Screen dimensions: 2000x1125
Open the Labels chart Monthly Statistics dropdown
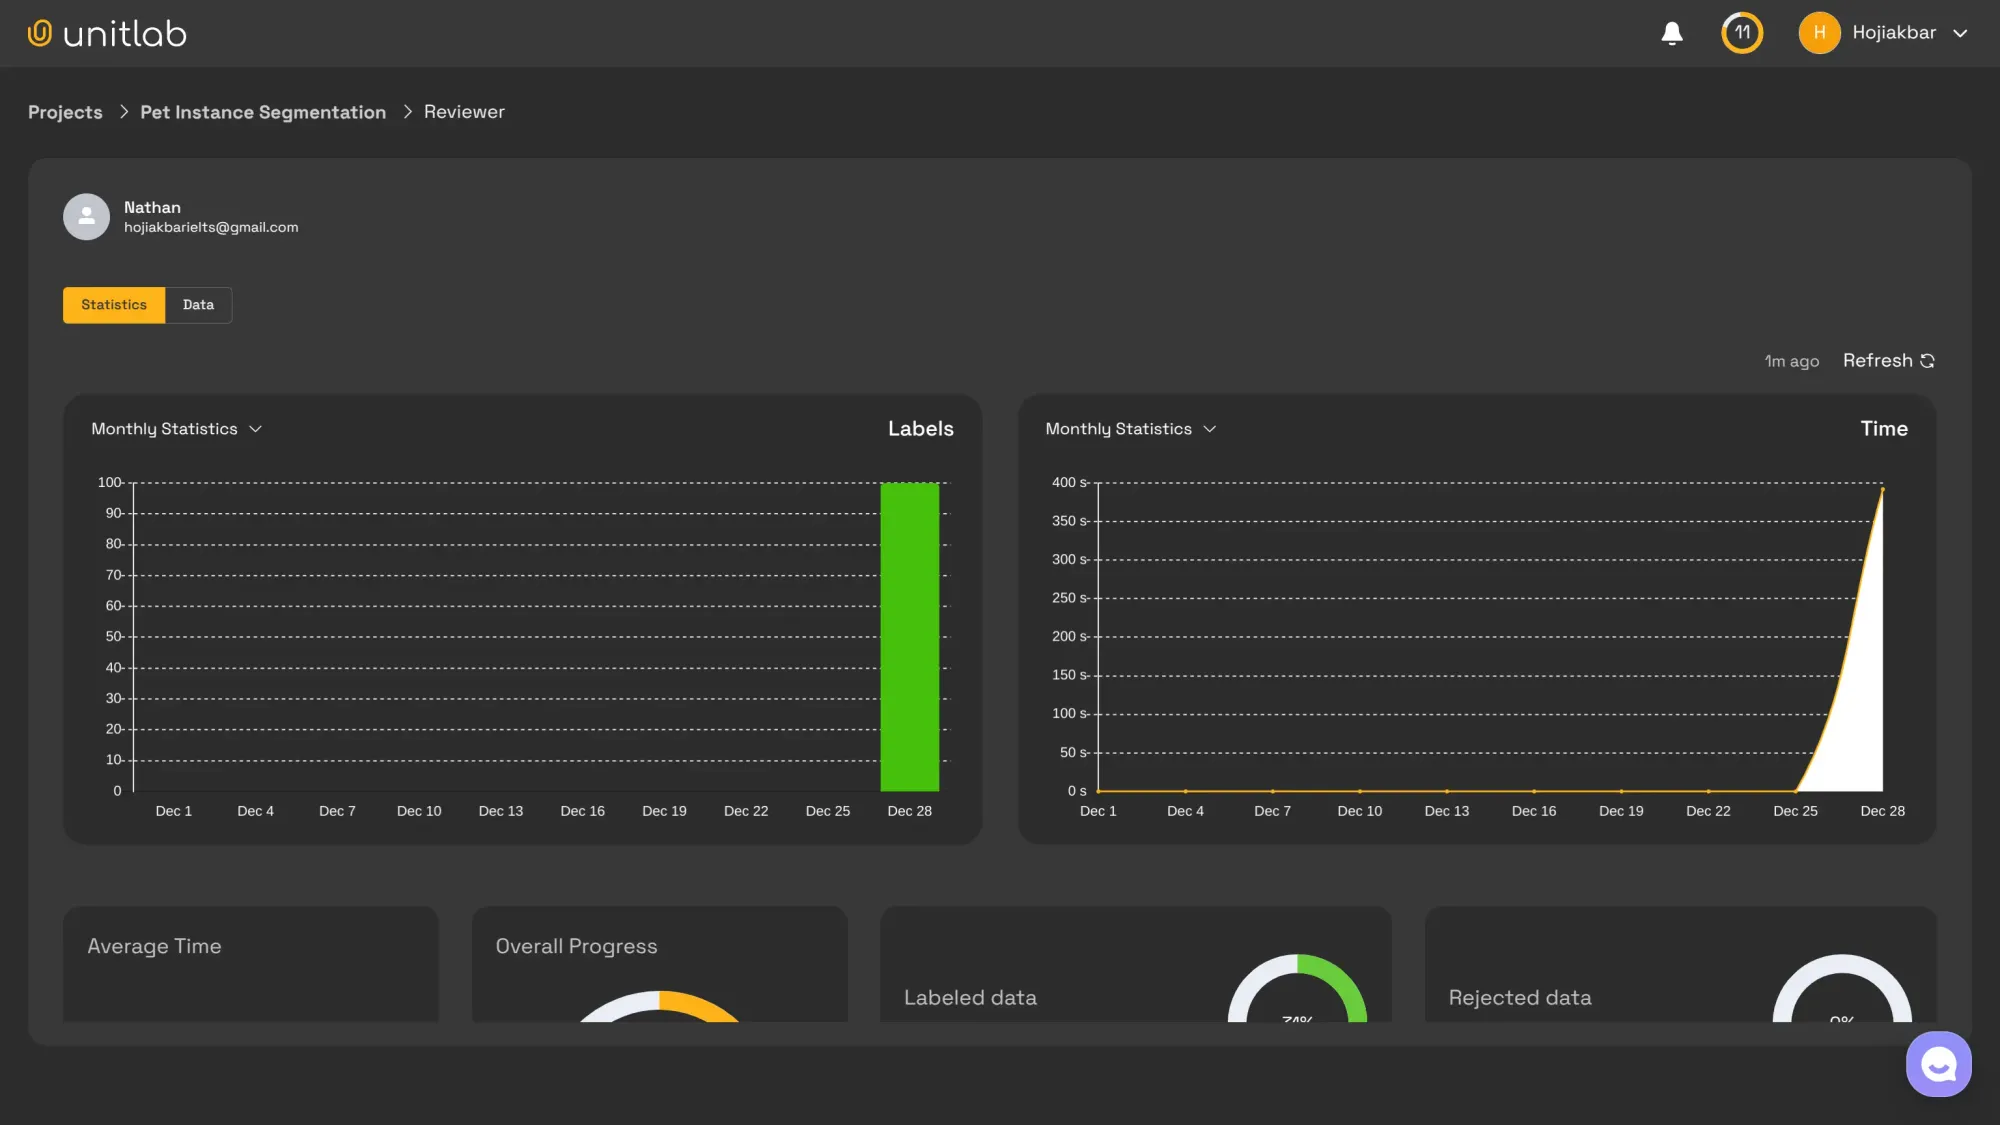tap(176, 428)
